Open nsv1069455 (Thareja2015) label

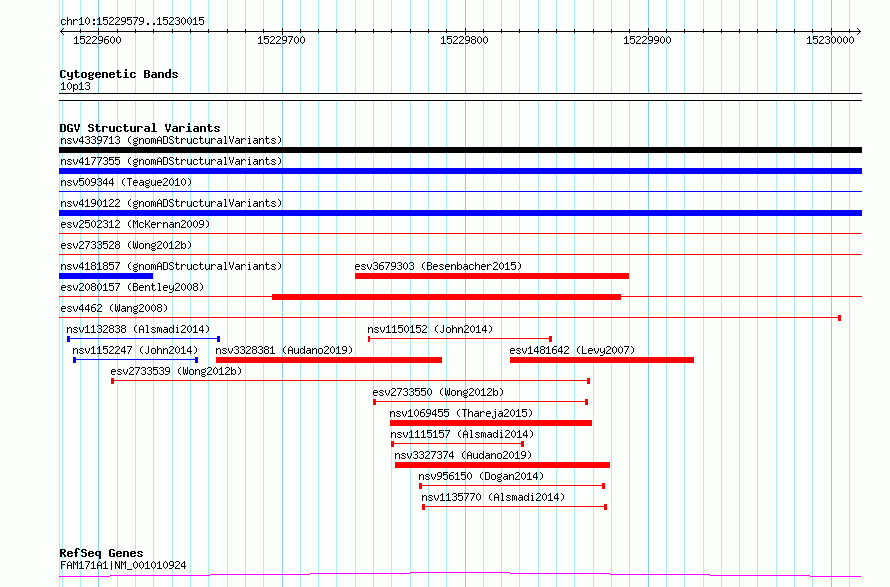(x=461, y=413)
